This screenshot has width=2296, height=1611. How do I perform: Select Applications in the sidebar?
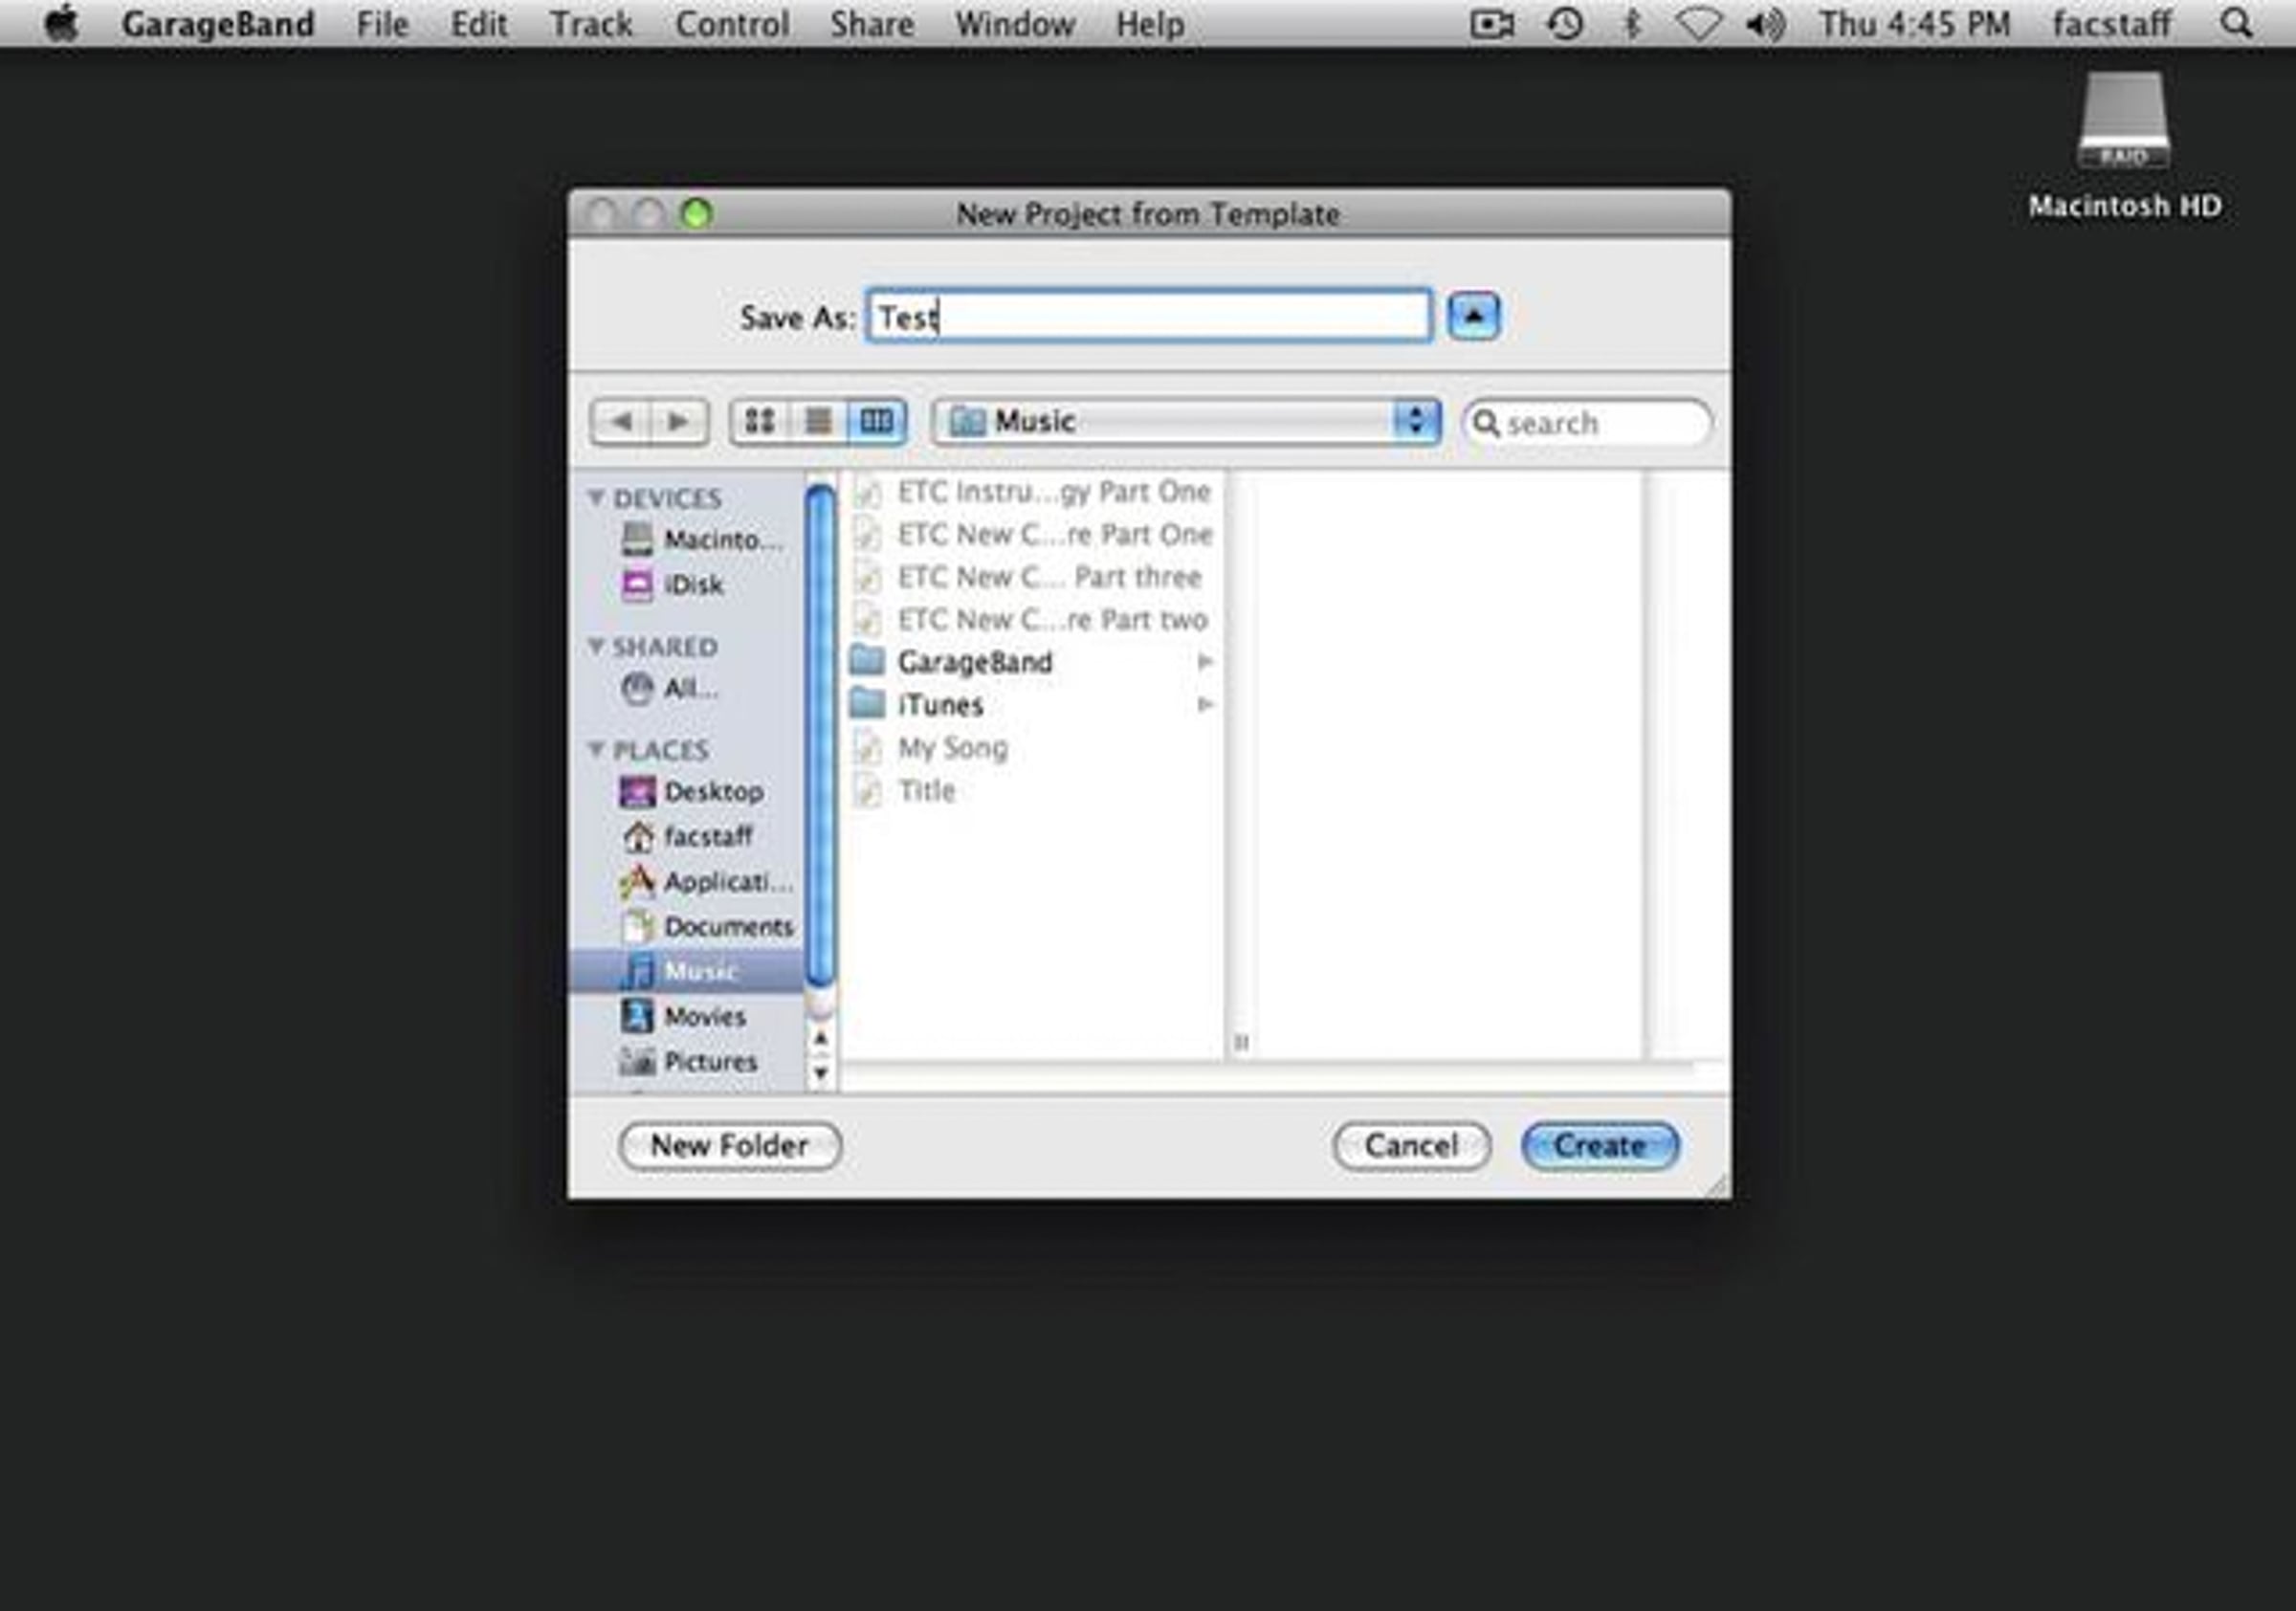pos(705,881)
